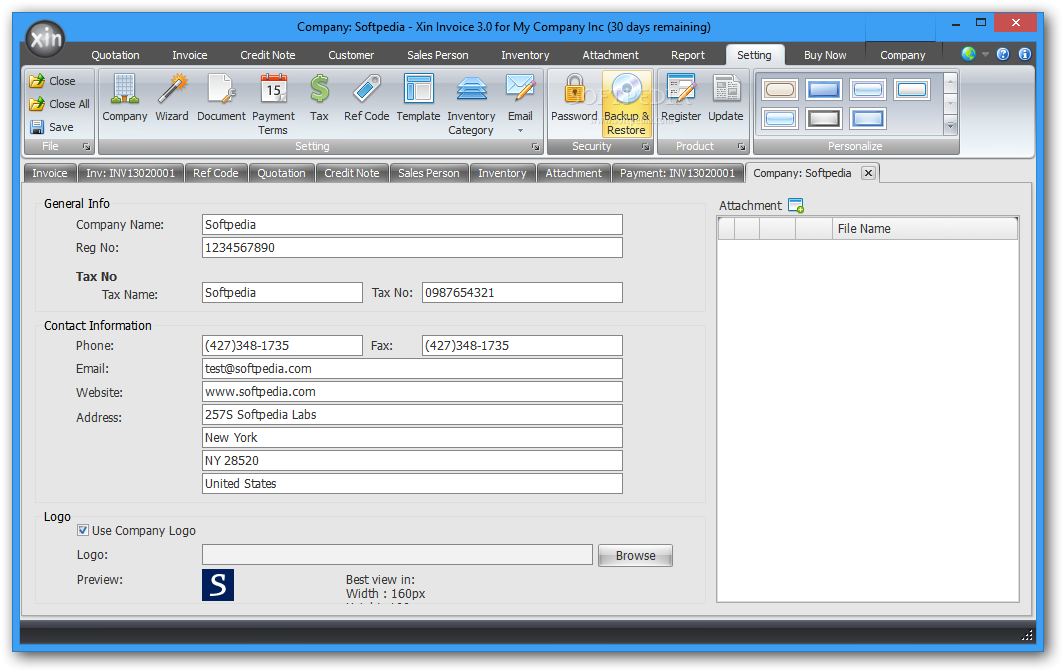Open the Buy Now ribbon tab

825,55
